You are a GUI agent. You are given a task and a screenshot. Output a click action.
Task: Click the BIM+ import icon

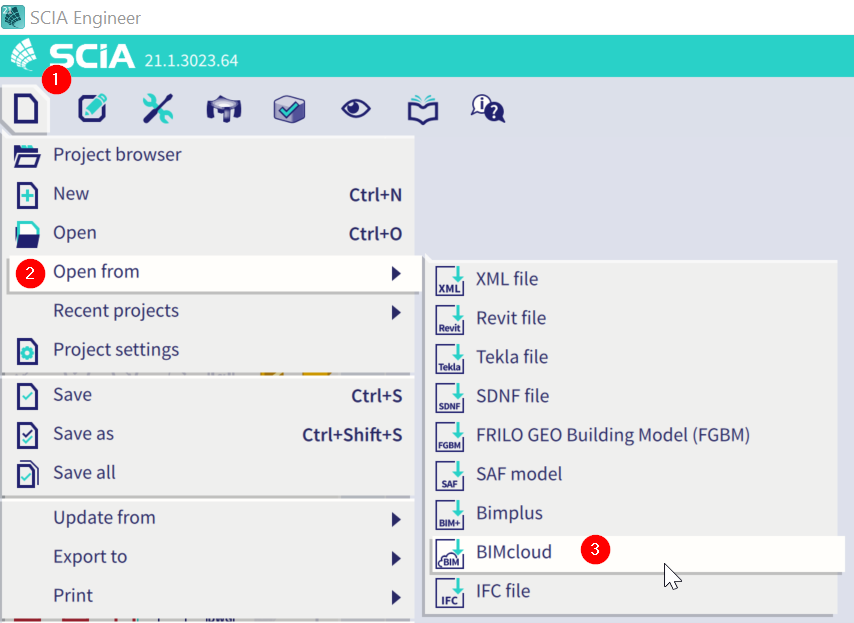click(450, 515)
